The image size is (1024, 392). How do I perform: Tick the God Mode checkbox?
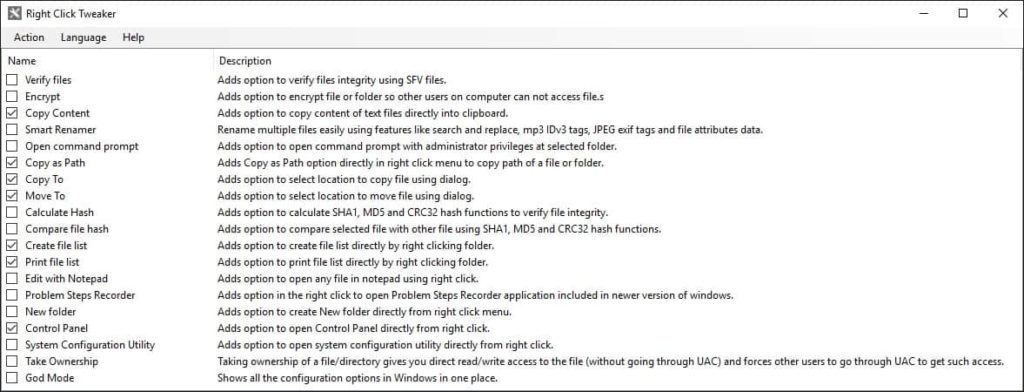[x=12, y=378]
